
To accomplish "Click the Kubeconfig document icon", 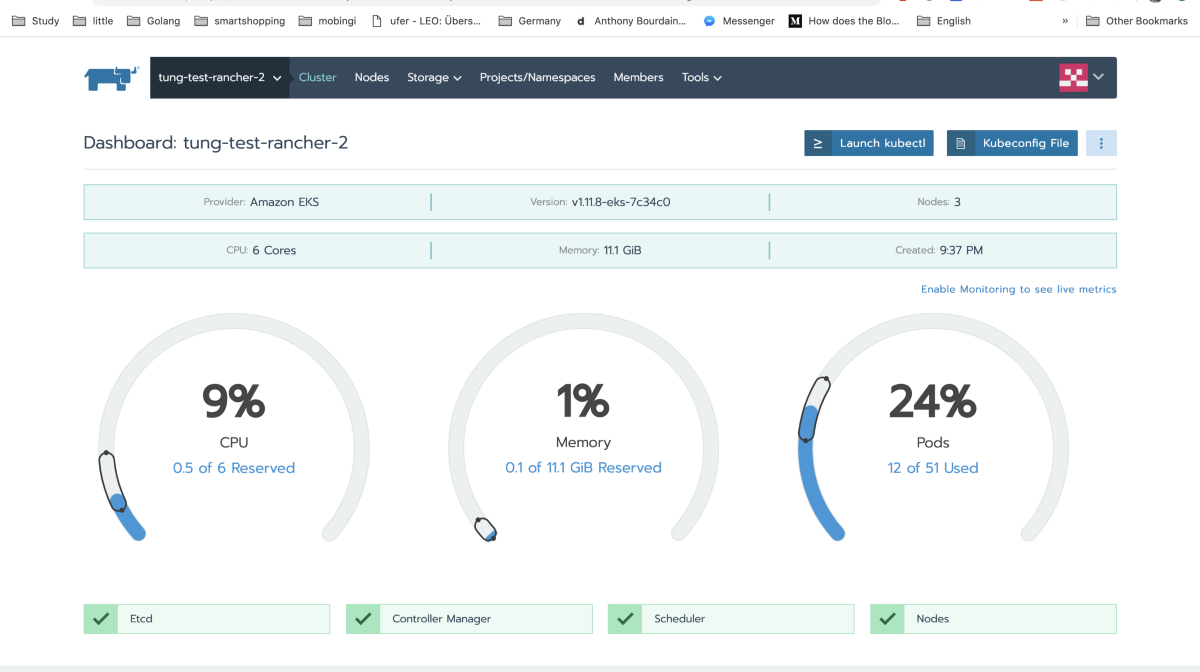I will (960, 143).
